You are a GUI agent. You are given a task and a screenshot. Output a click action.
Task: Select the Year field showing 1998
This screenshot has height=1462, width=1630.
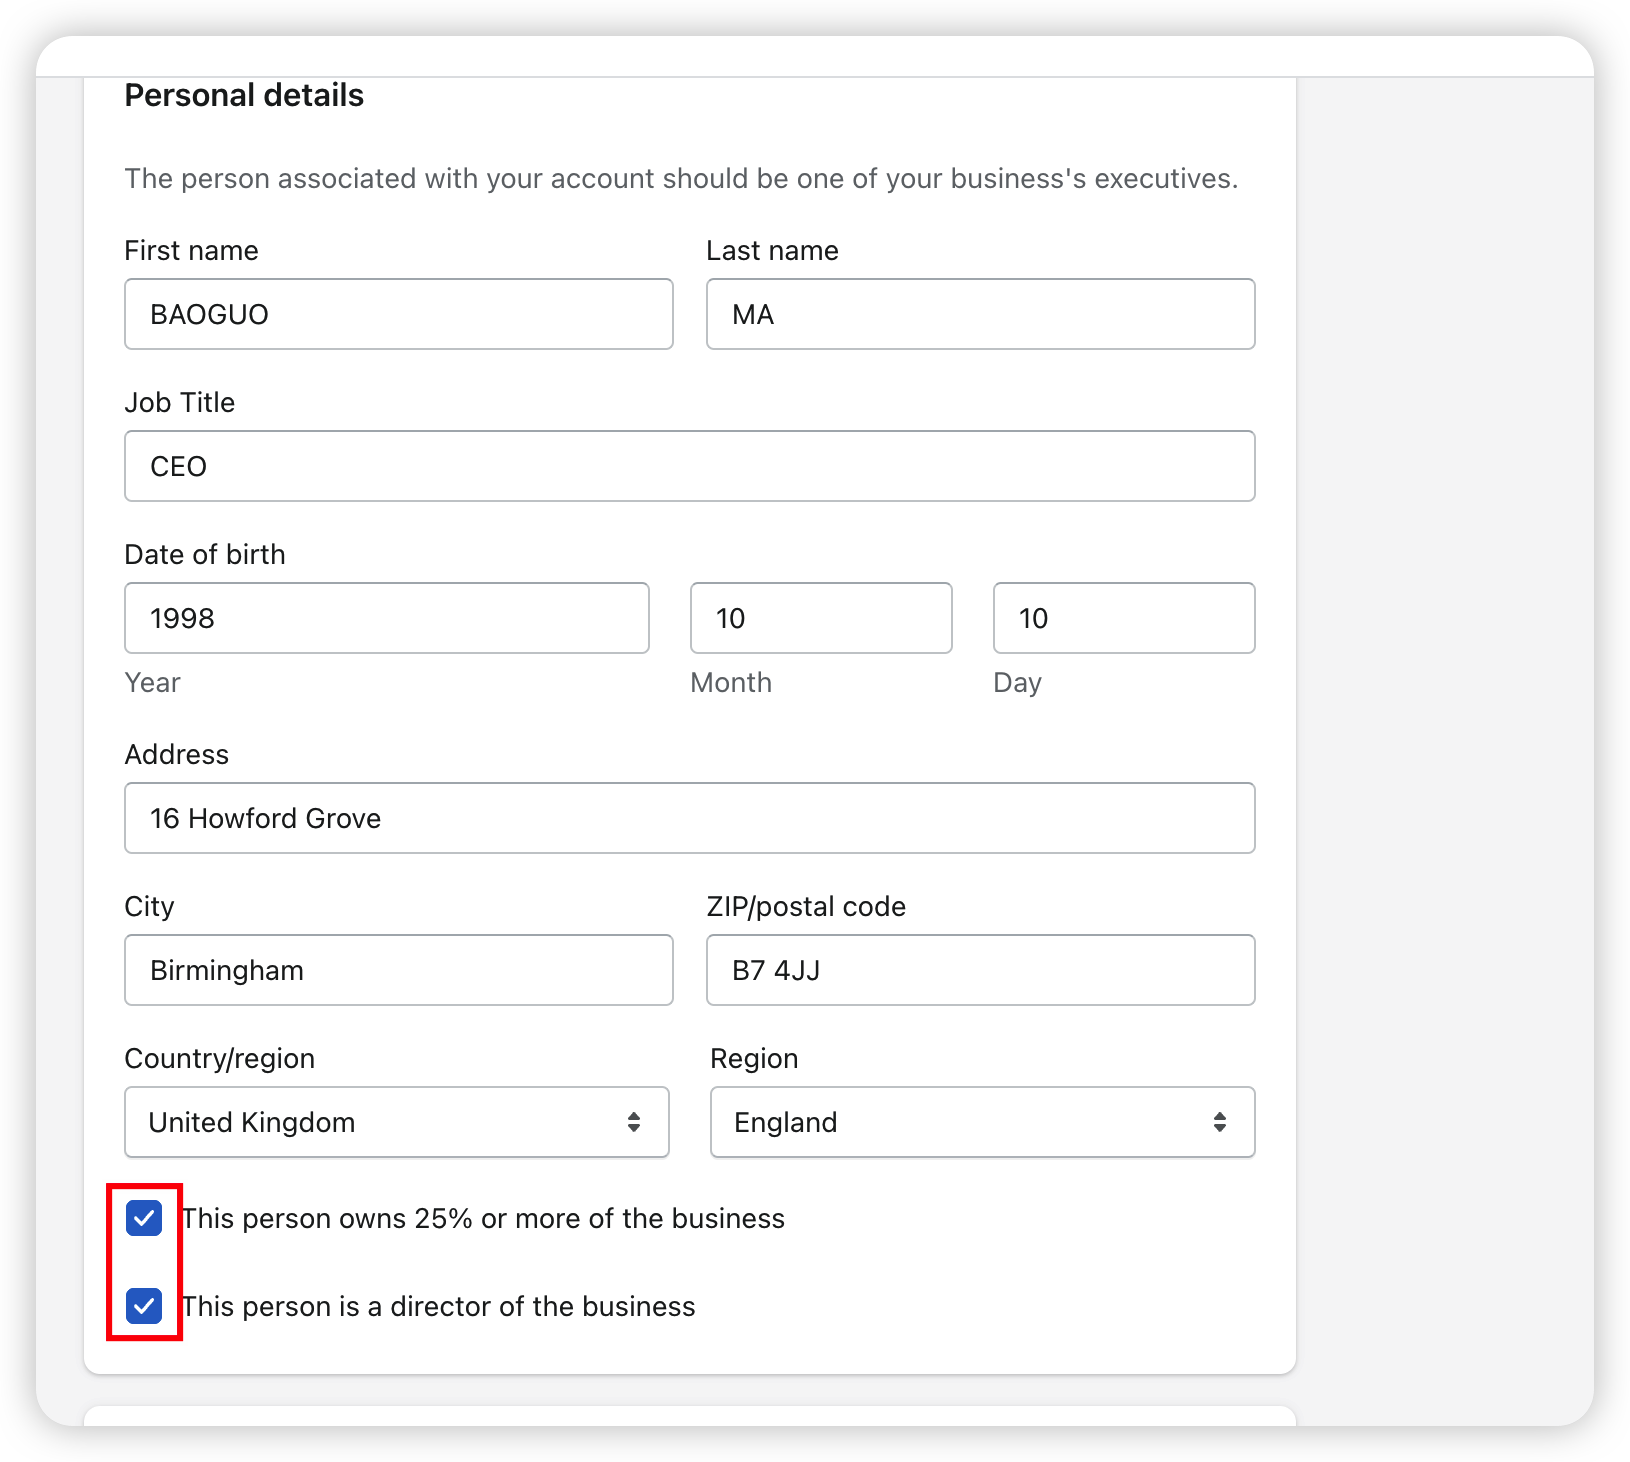(386, 618)
